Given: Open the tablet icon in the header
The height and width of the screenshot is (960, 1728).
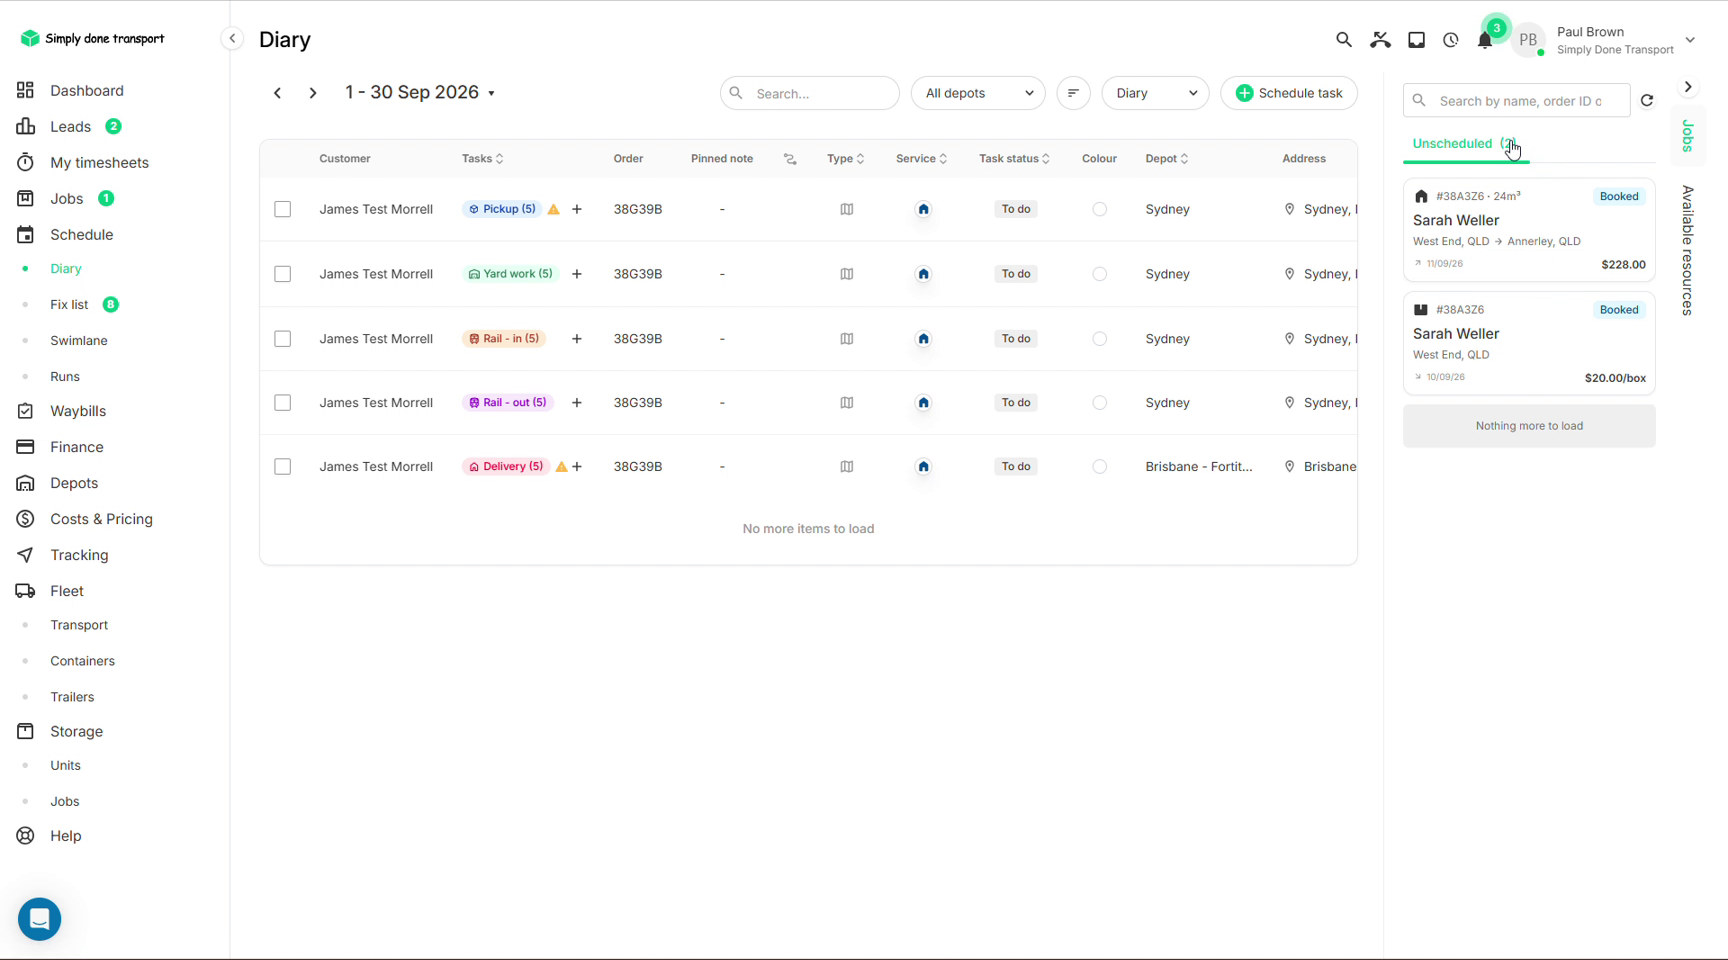Looking at the screenshot, I should (x=1416, y=40).
